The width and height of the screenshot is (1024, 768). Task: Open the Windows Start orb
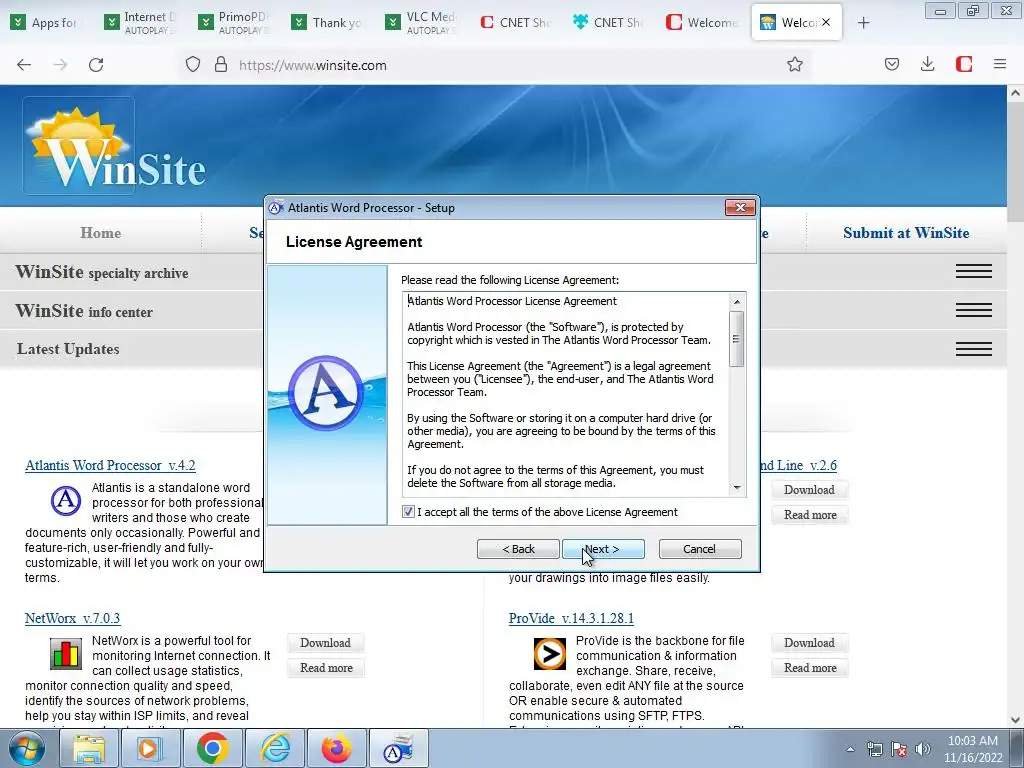click(27, 749)
